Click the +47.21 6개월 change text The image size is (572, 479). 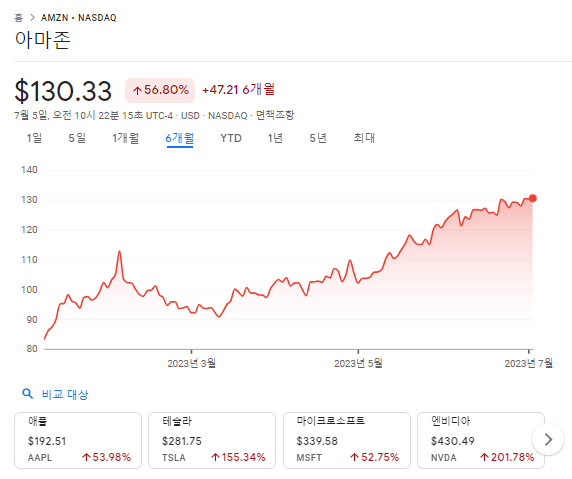pos(238,89)
